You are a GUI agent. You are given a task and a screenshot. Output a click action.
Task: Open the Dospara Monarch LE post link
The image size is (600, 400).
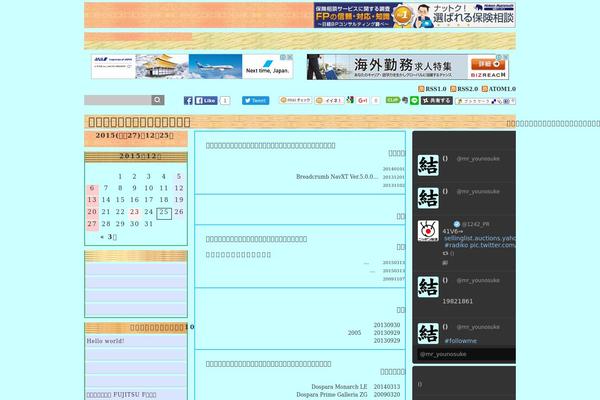(339, 387)
